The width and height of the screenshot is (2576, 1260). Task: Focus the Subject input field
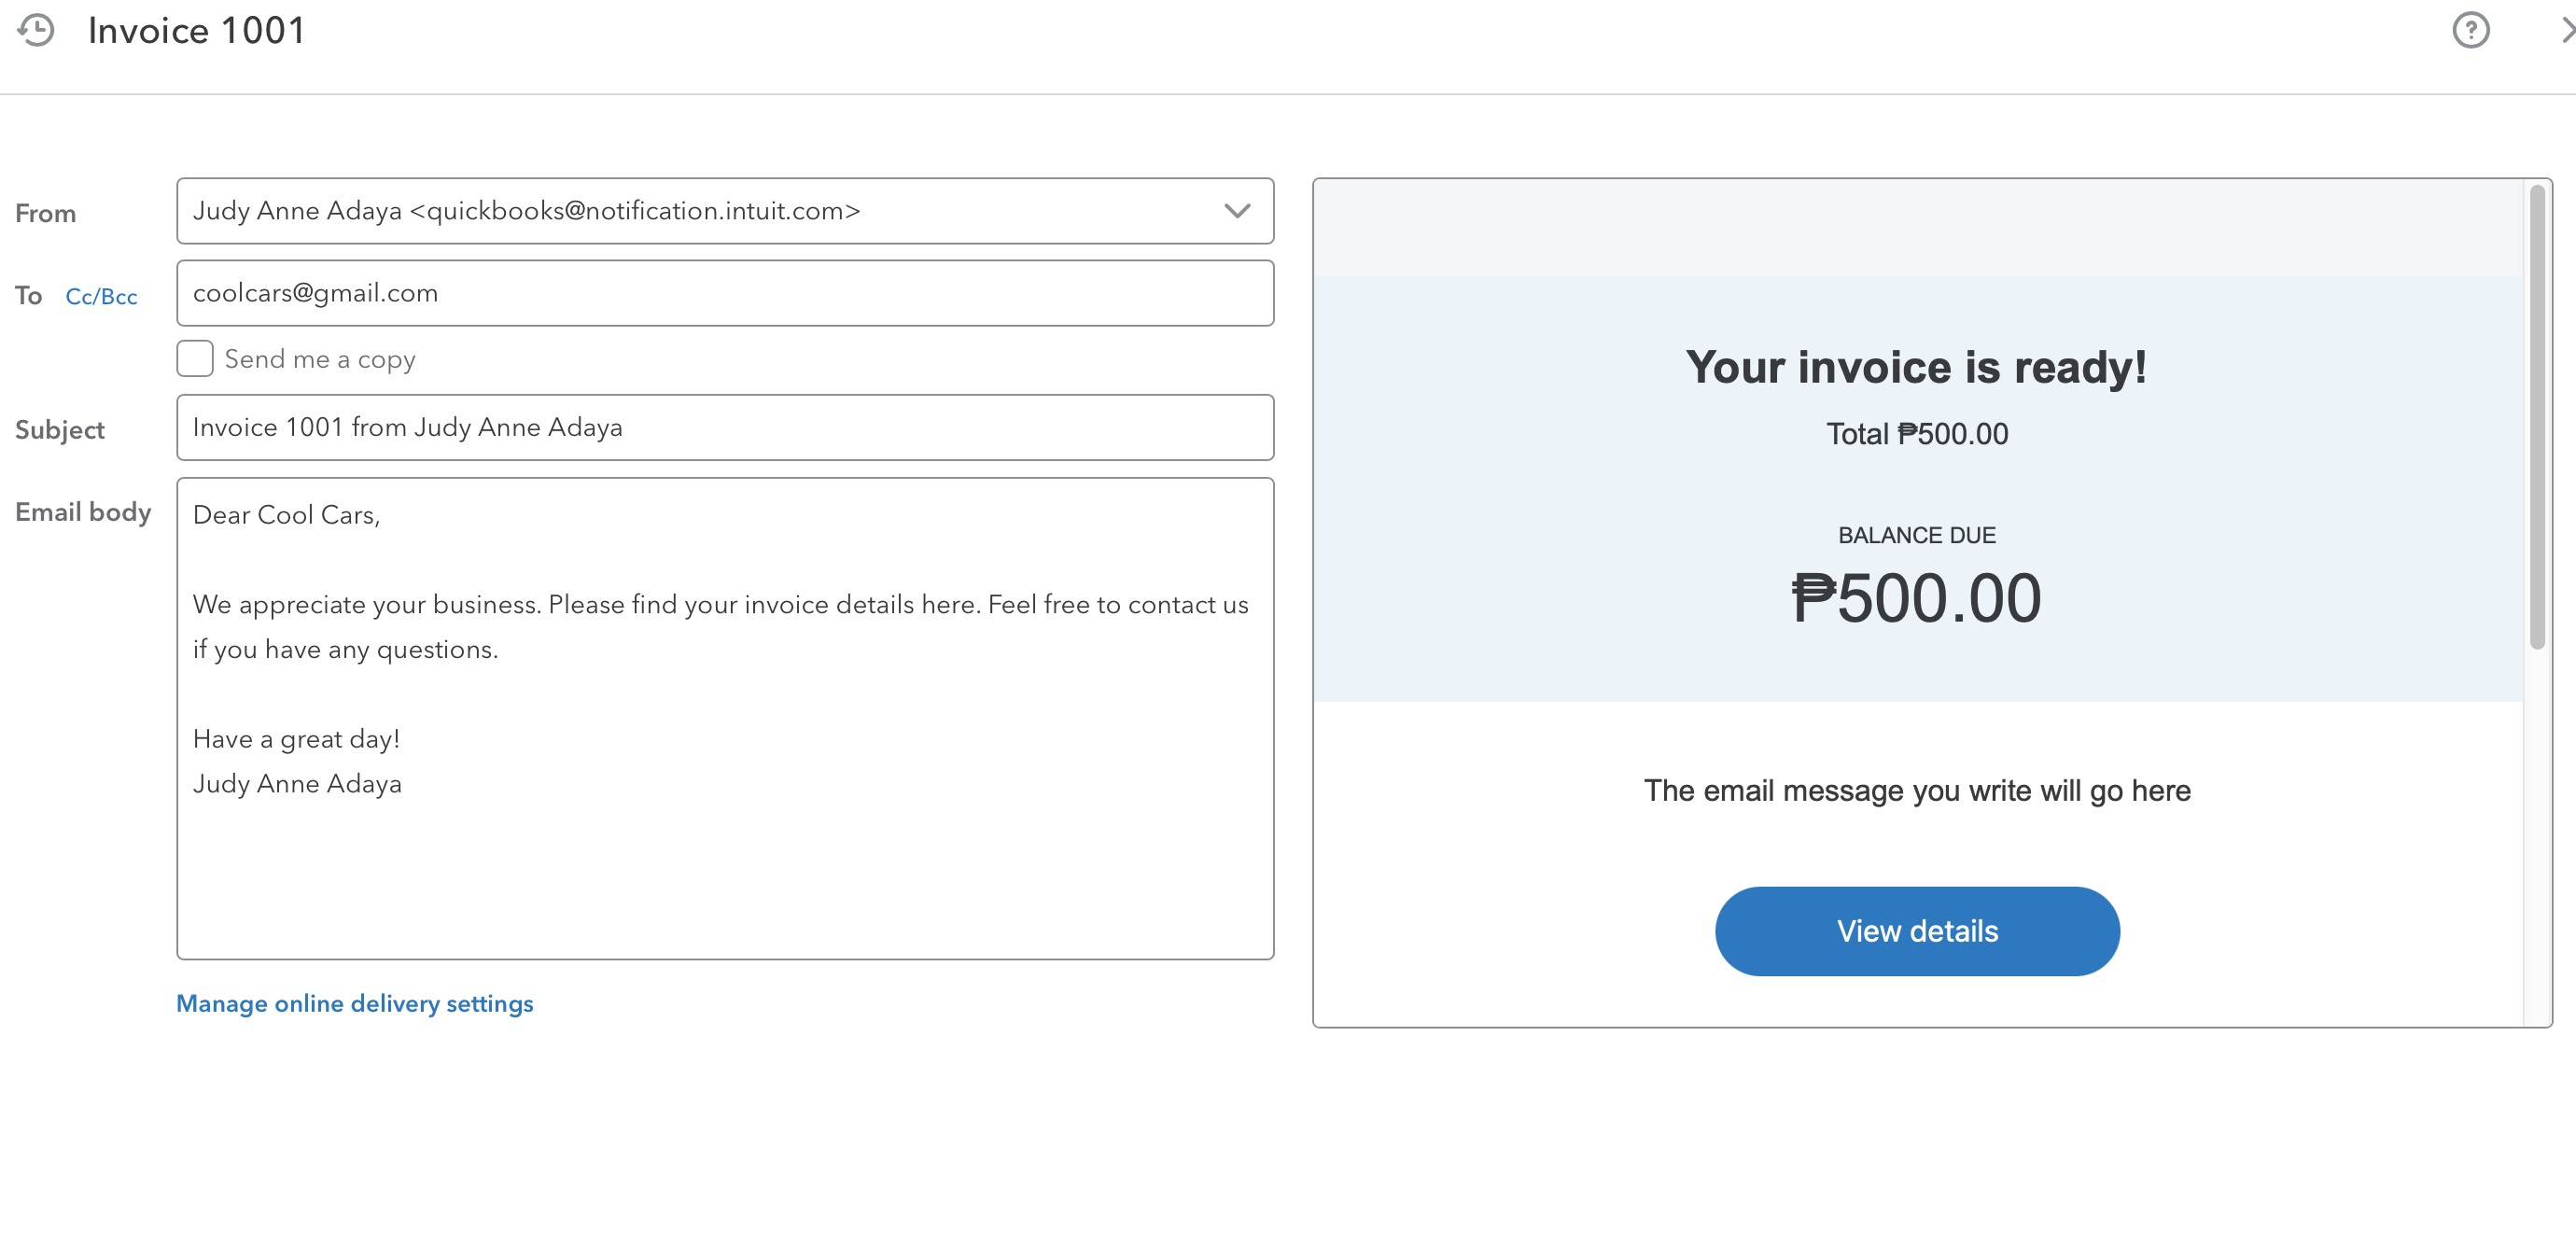(724, 427)
